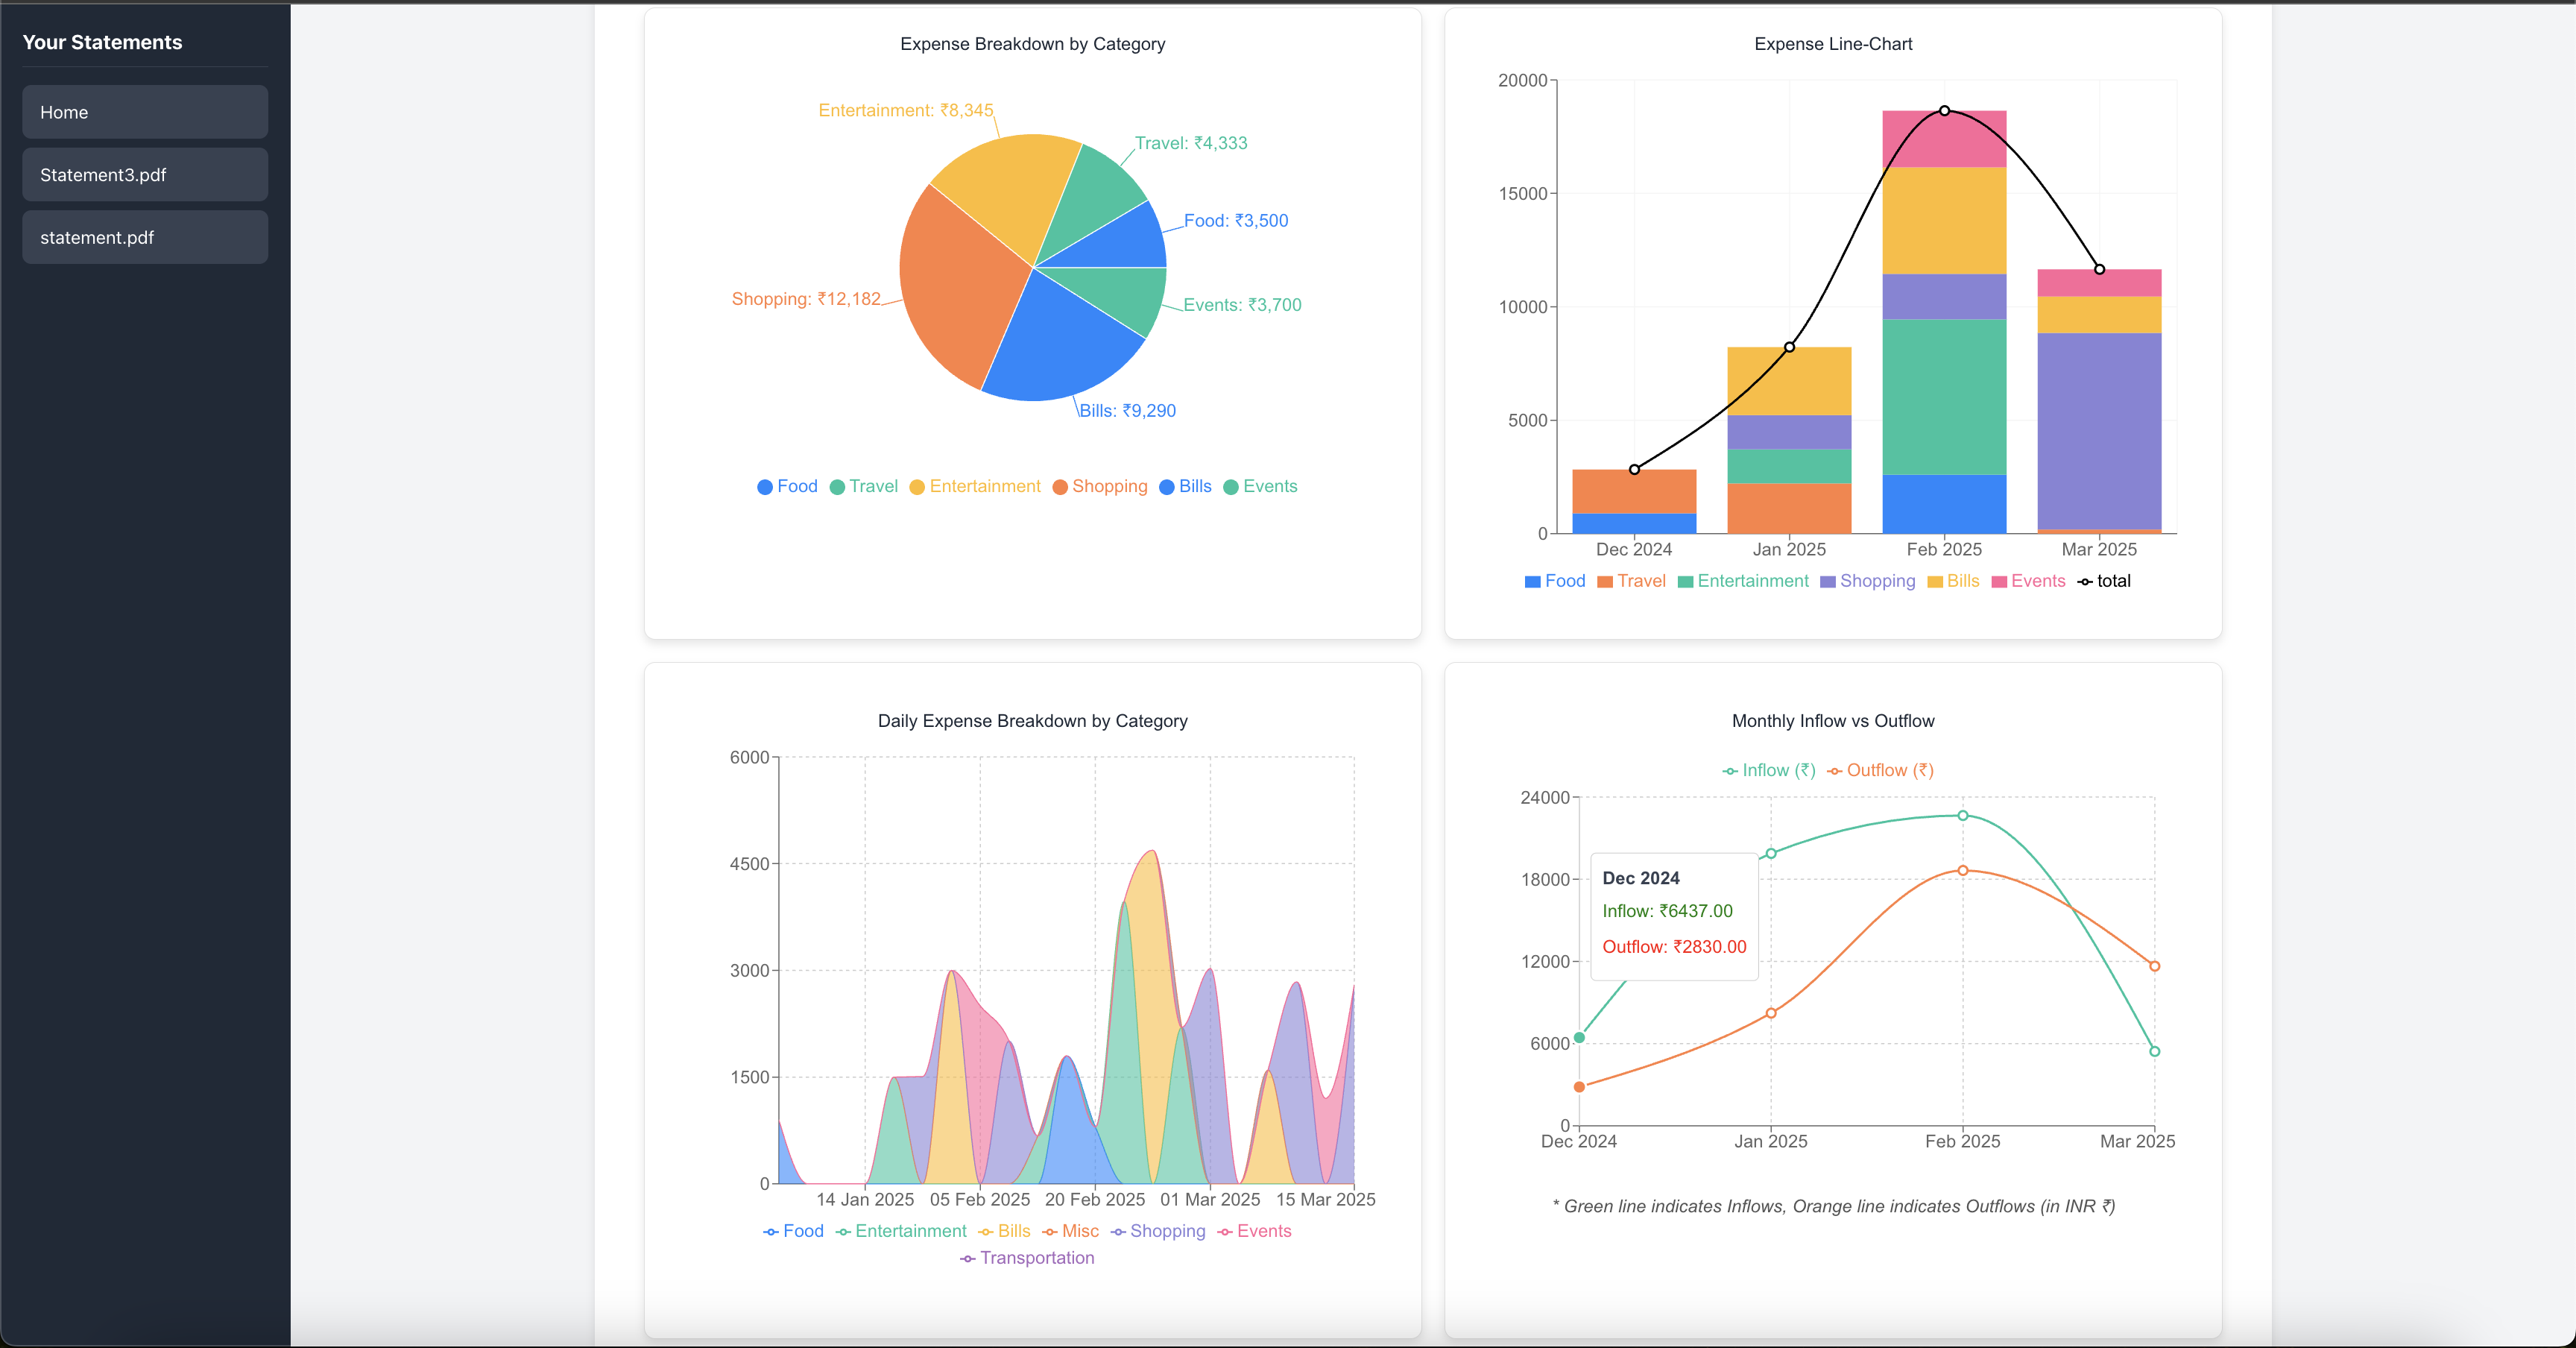The height and width of the screenshot is (1348, 2576).
Task: Click Entertainment legend square in bar chart
Action: tap(1685, 582)
